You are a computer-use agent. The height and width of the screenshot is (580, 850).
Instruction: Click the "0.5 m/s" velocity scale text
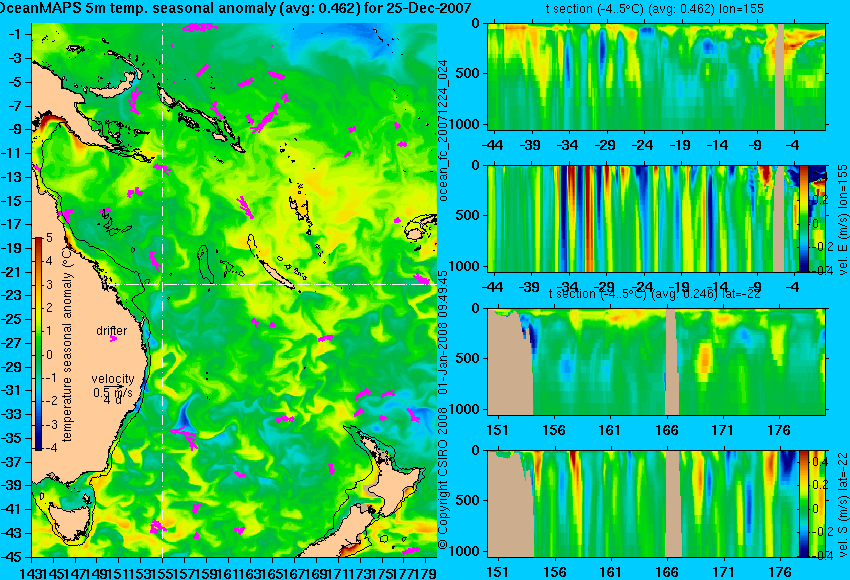[x=113, y=392]
